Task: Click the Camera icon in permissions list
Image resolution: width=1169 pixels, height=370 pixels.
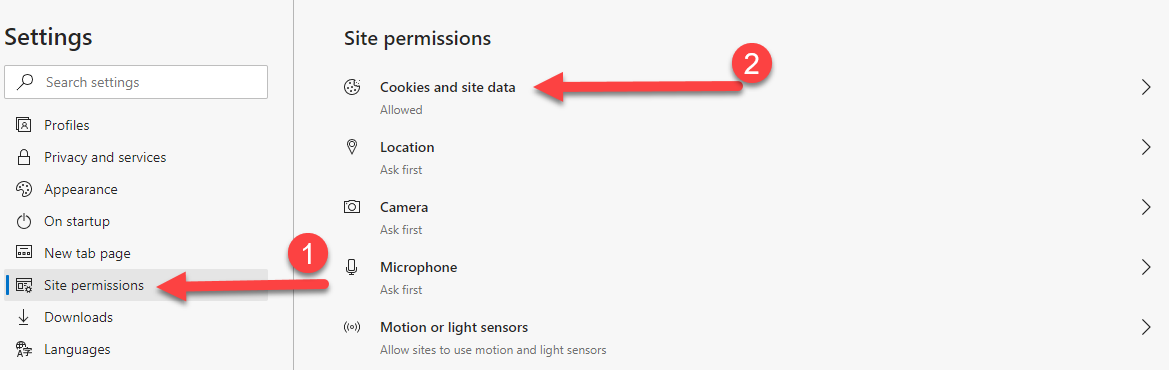Action: pos(352,207)
